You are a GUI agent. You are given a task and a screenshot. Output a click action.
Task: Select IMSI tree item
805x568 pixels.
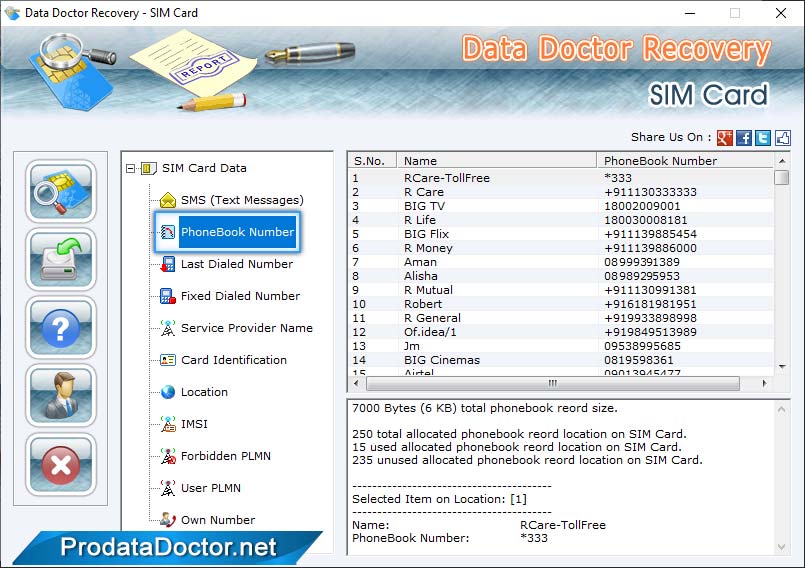coord(194,424)
